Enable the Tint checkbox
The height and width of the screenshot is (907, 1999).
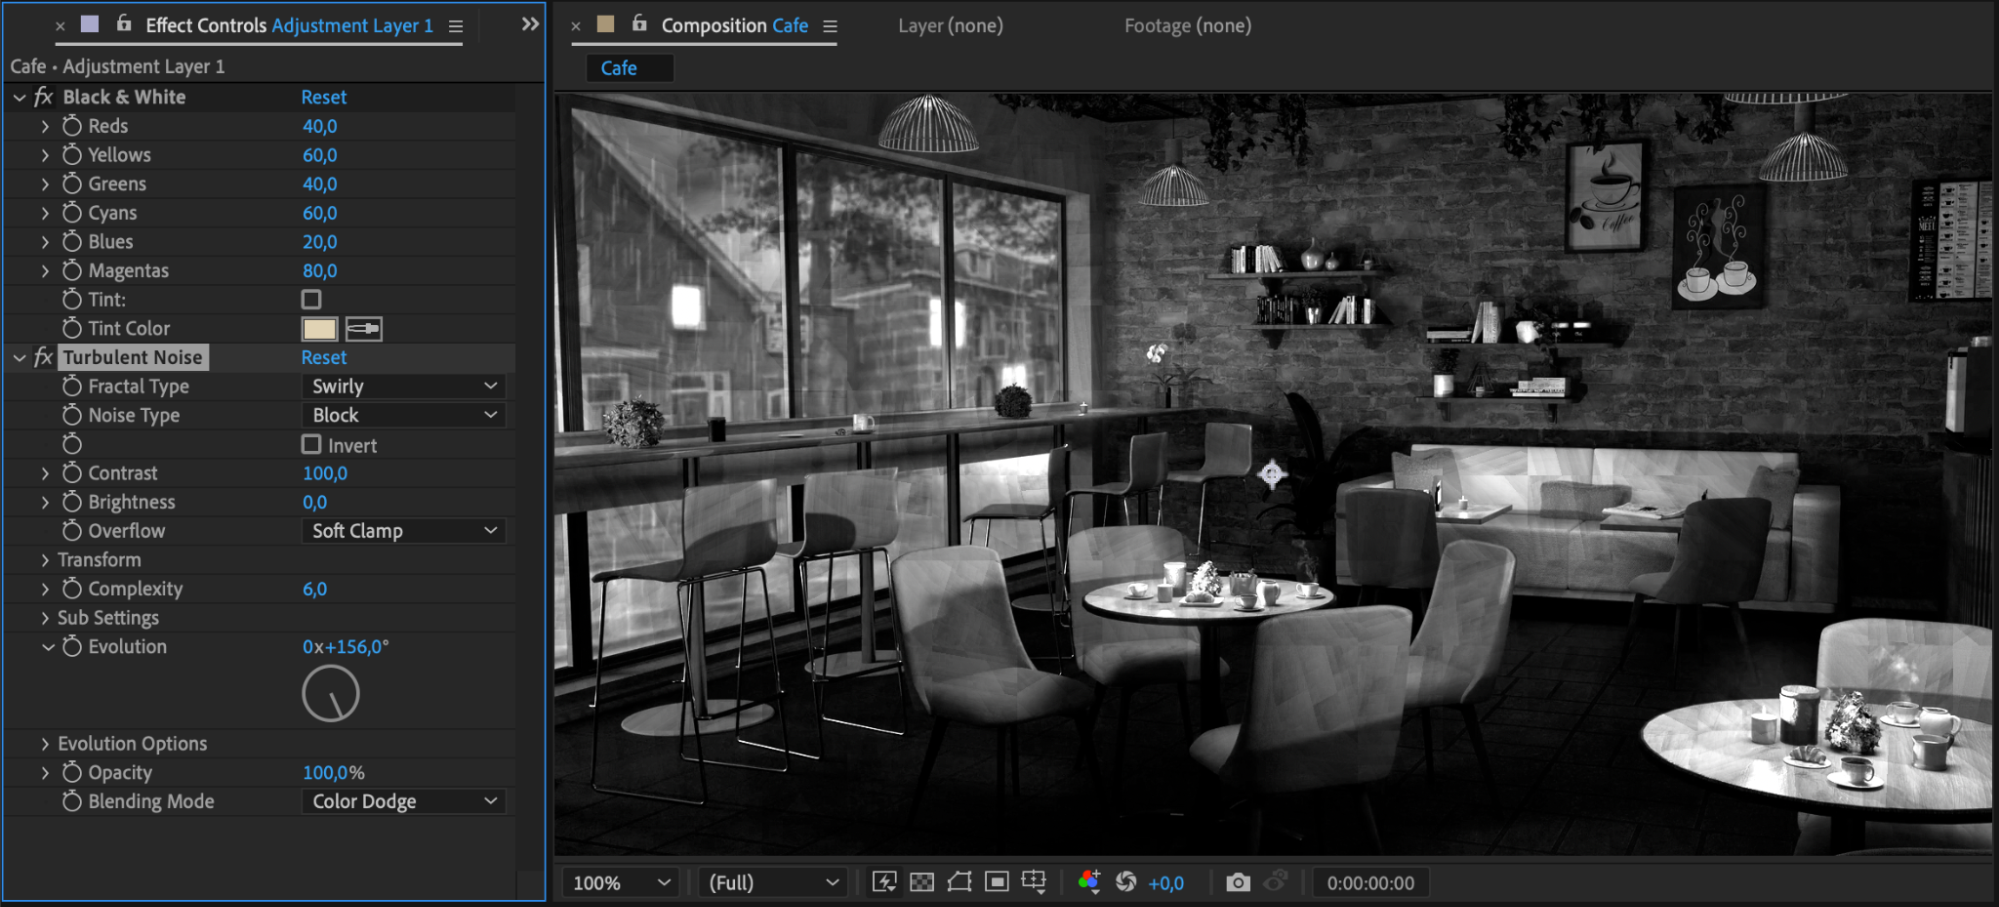point(312,300)
